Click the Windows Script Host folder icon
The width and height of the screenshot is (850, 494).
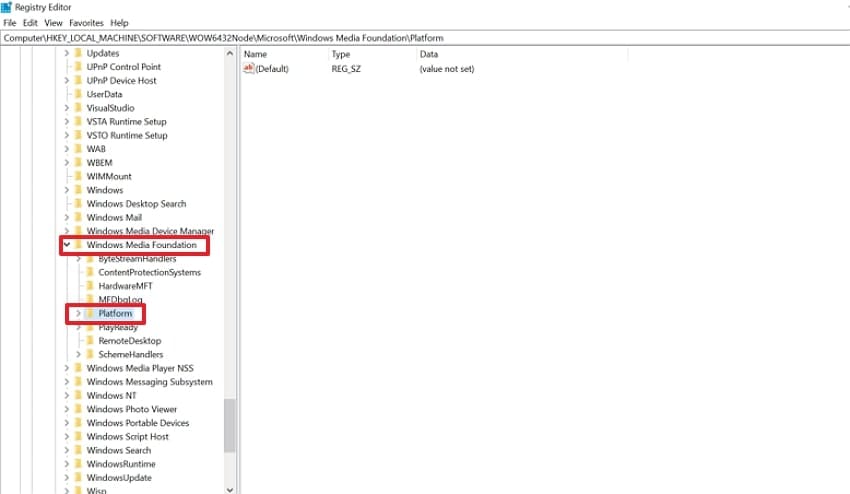coord(78,436)
